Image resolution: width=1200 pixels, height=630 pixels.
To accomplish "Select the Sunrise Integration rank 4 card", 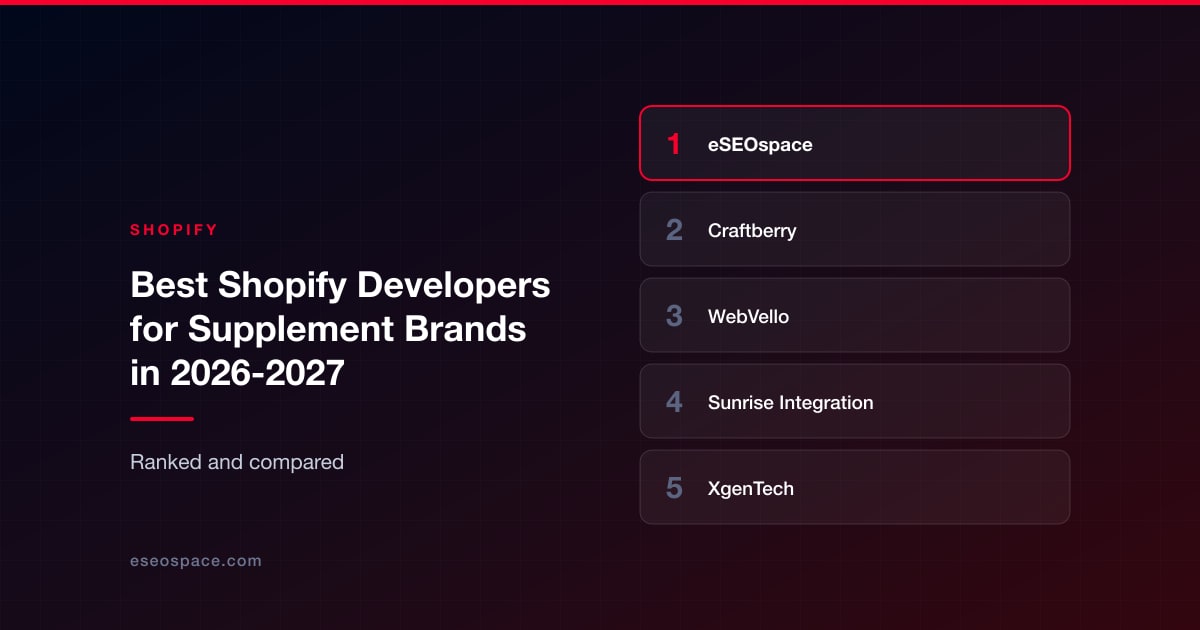I will (x=855, y=401).
